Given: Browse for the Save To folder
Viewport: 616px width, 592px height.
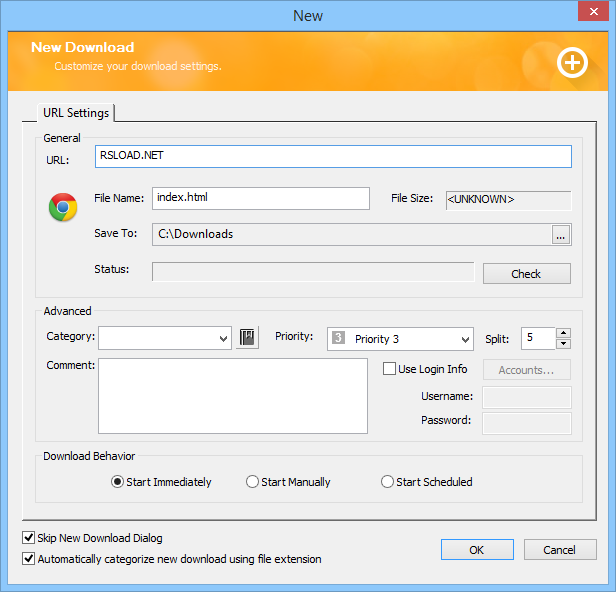Looking at the screenshot, I should [x=561, y=235].
